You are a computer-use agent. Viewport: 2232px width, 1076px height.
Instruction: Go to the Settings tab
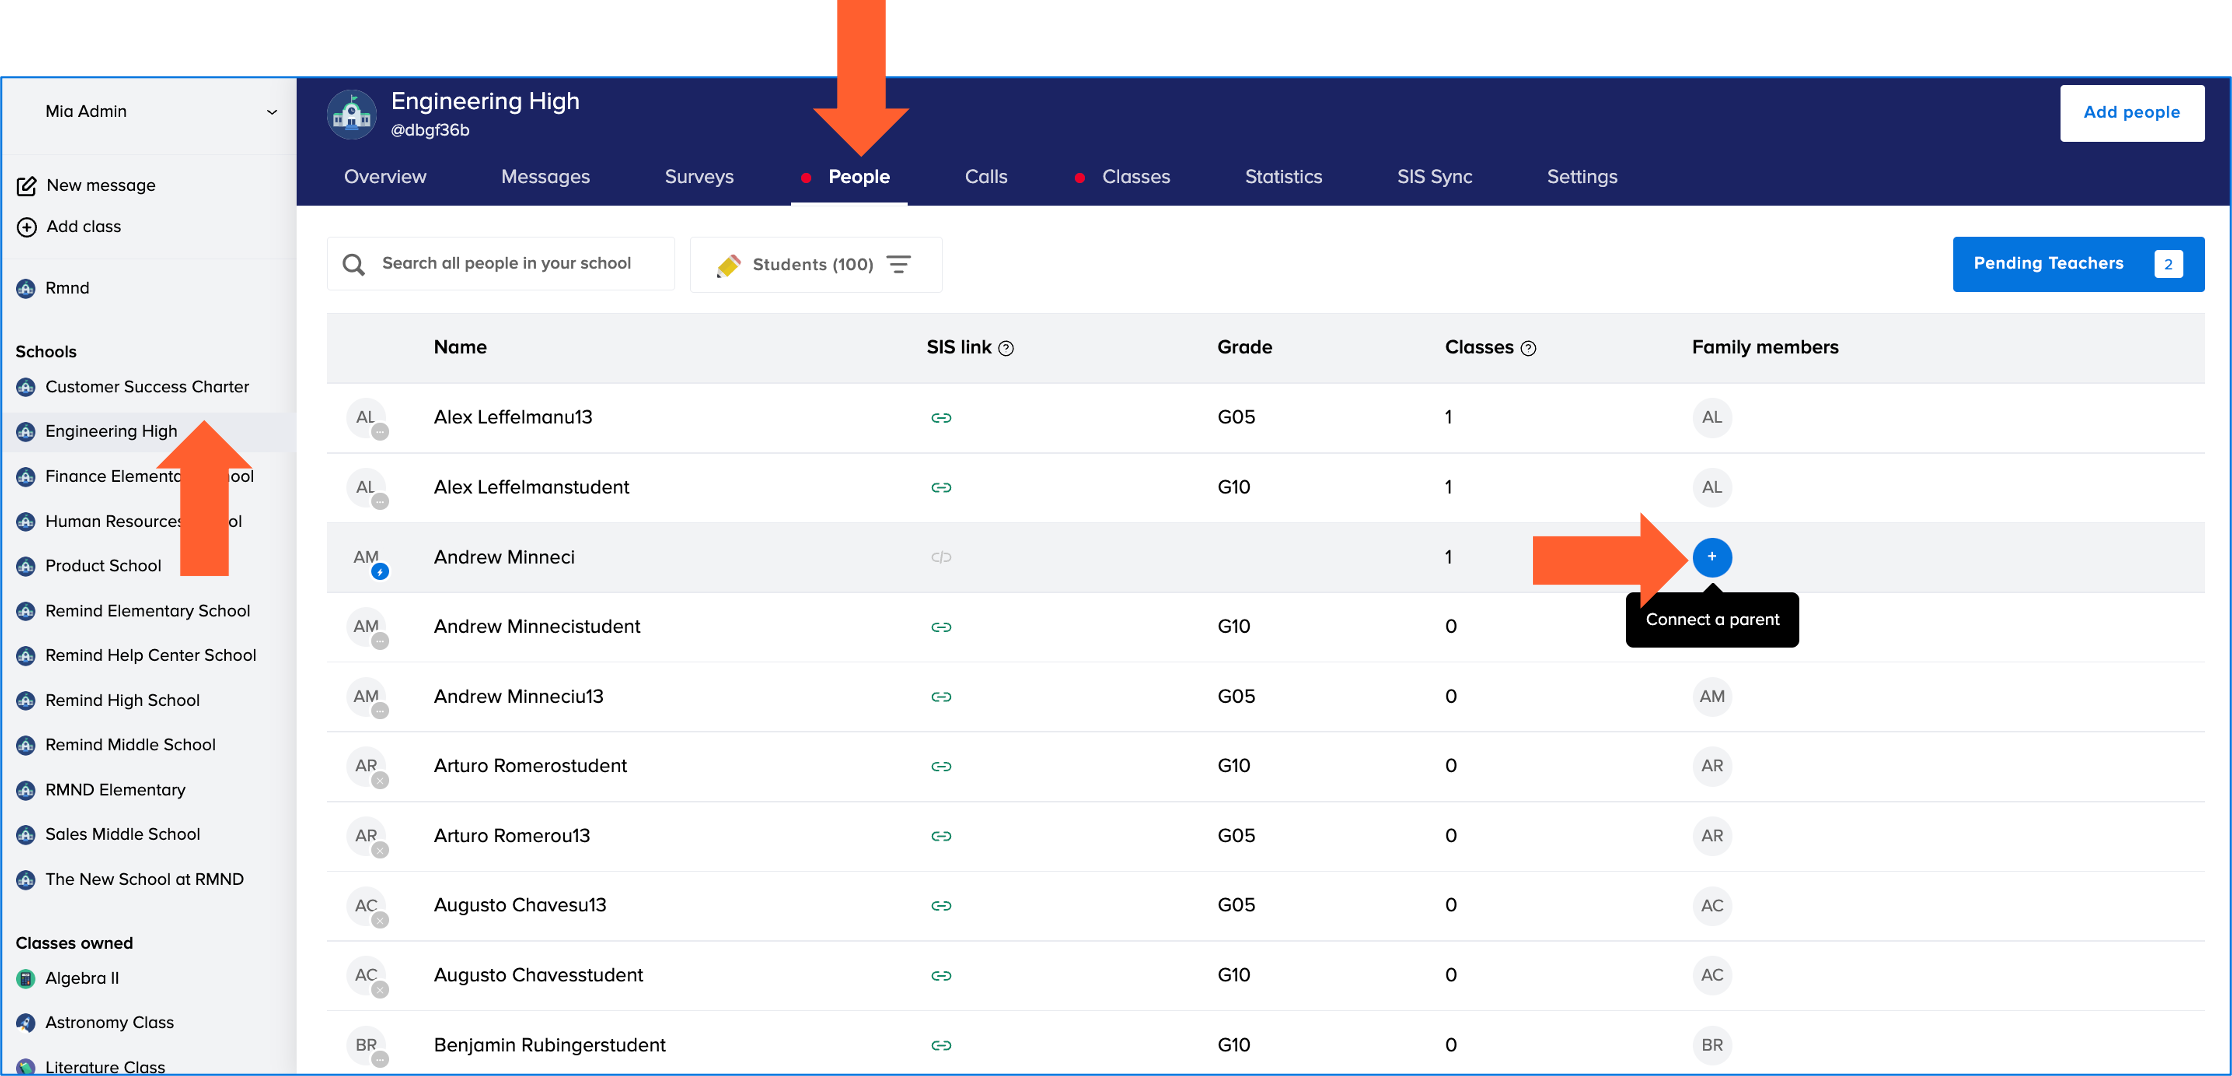(x=1581, y=177)
